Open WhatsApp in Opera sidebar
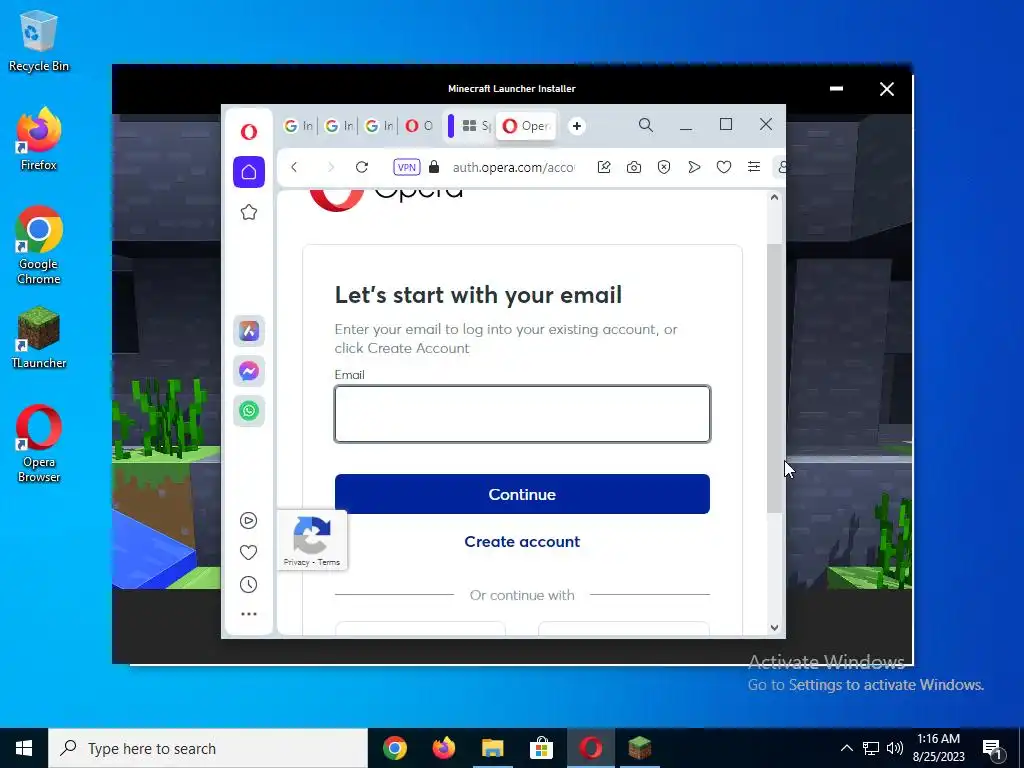 tap(249, 411)
